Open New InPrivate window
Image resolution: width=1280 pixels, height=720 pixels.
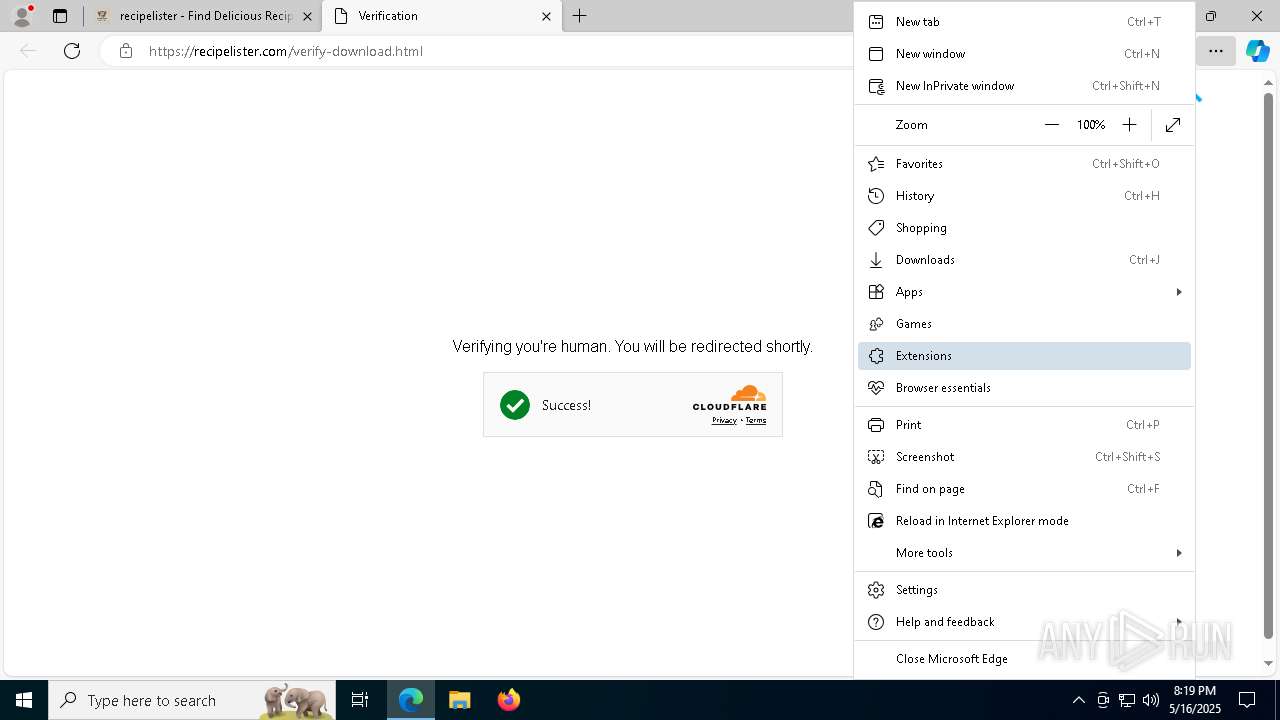click(1024, 86)
